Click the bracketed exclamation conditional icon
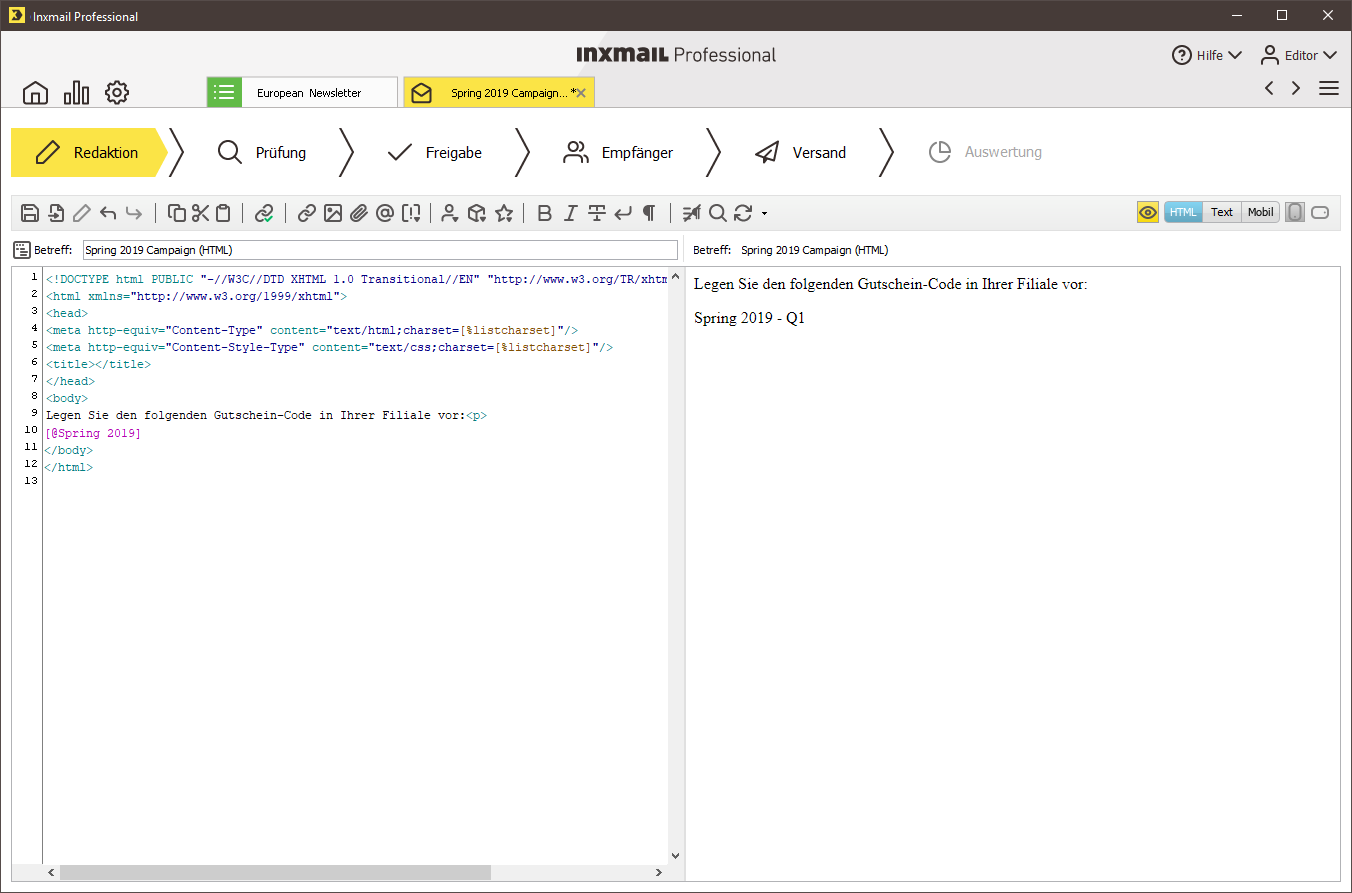 point(411,213)
